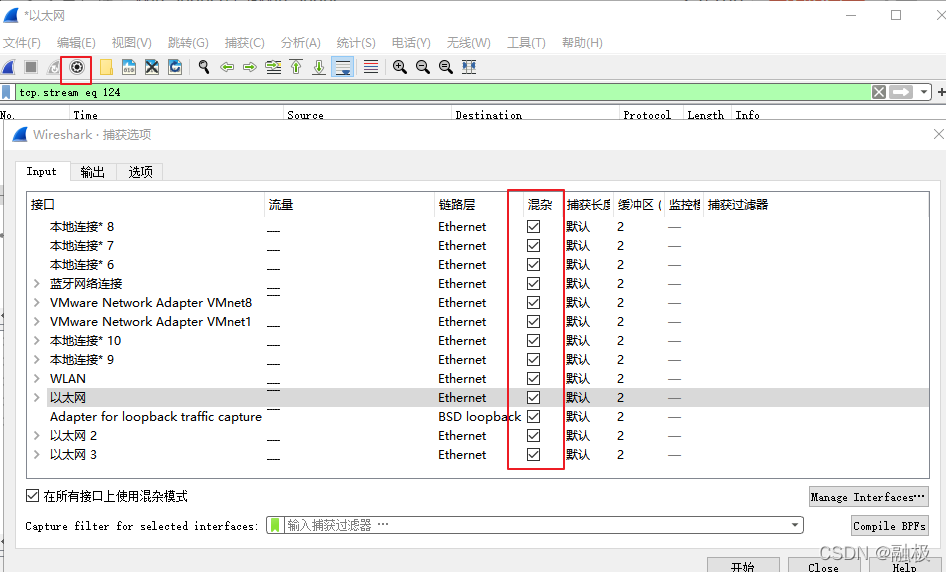Open display filter bookmark icon

[x=7, y=92]
